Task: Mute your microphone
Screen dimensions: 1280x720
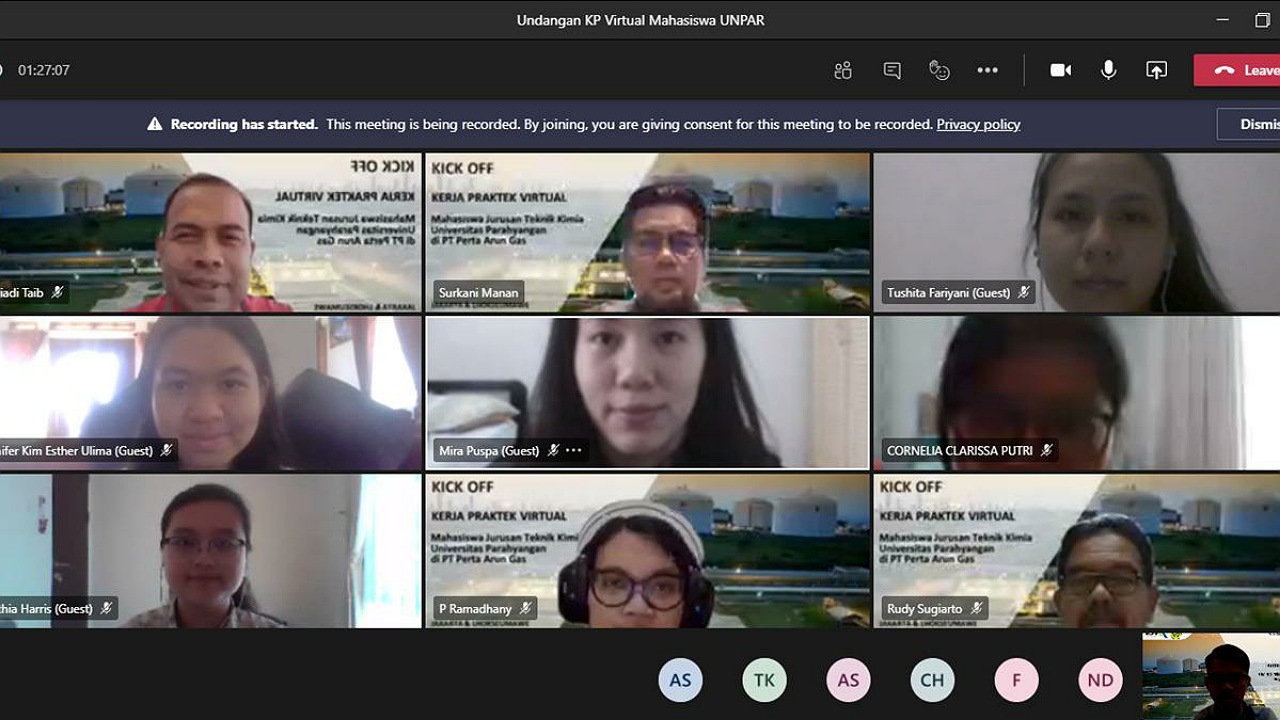Action: [1108, 70]
